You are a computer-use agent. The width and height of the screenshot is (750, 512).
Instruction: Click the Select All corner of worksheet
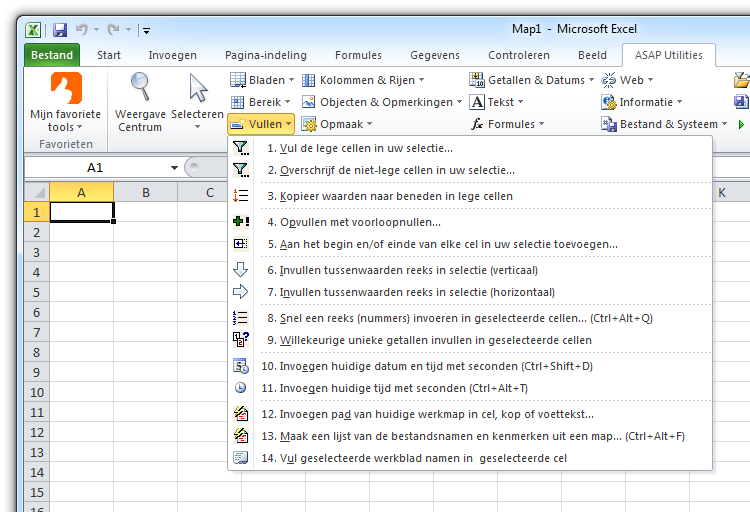tap(37, 192)
